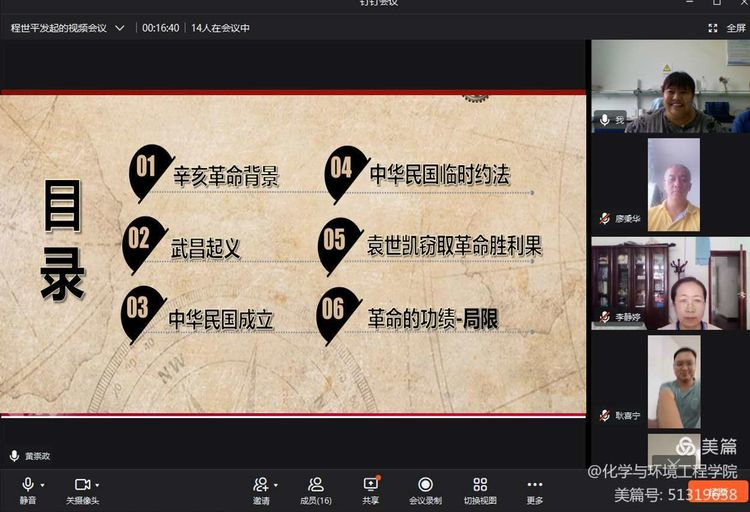Click the 邀请 invite icon
This screenshot has height=512, width=750.
pos(260,489)
